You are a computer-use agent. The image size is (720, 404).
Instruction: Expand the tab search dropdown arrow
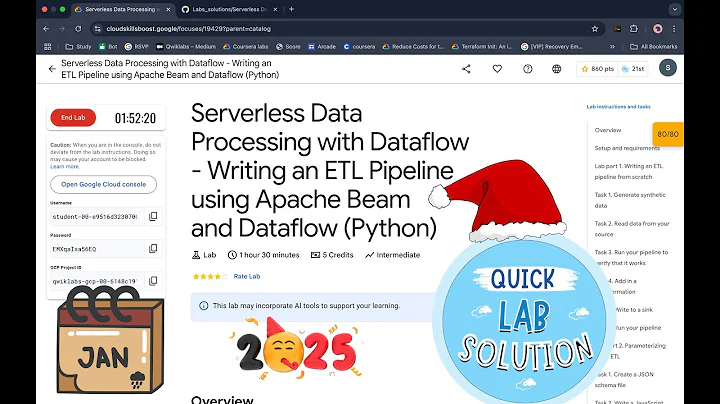674,9
